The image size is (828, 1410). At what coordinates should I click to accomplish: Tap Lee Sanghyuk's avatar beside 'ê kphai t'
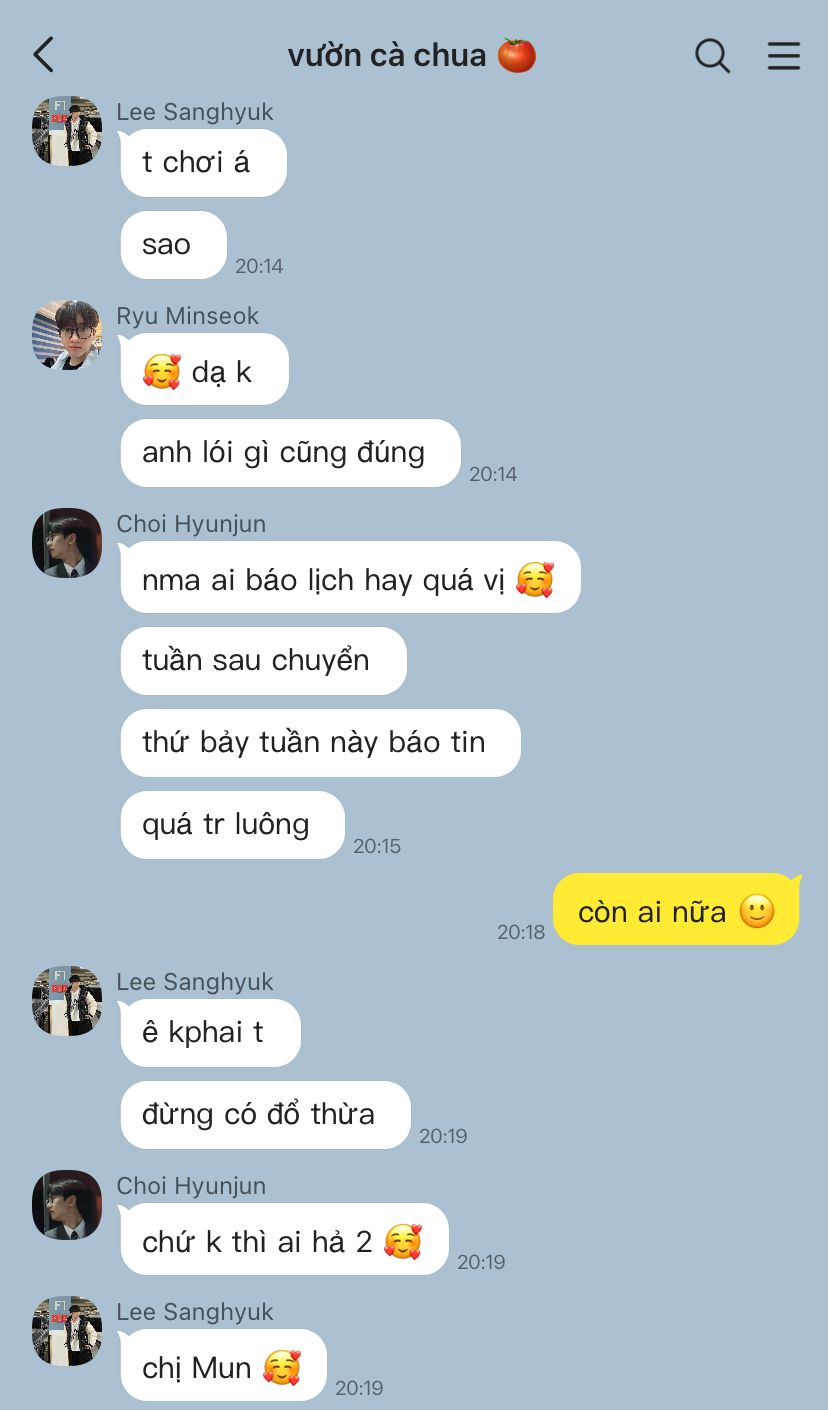pos(67,1001)
